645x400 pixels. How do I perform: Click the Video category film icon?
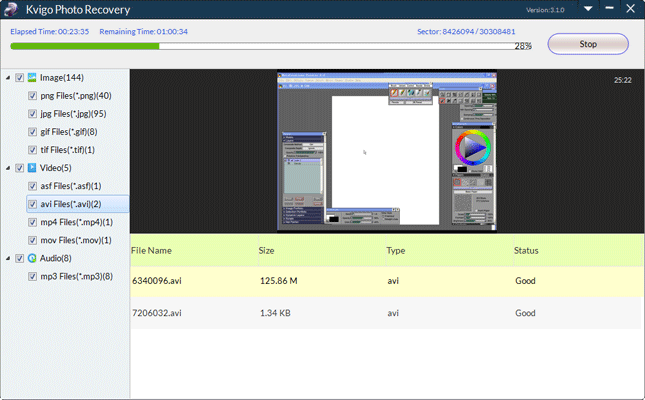click(32, 167)
